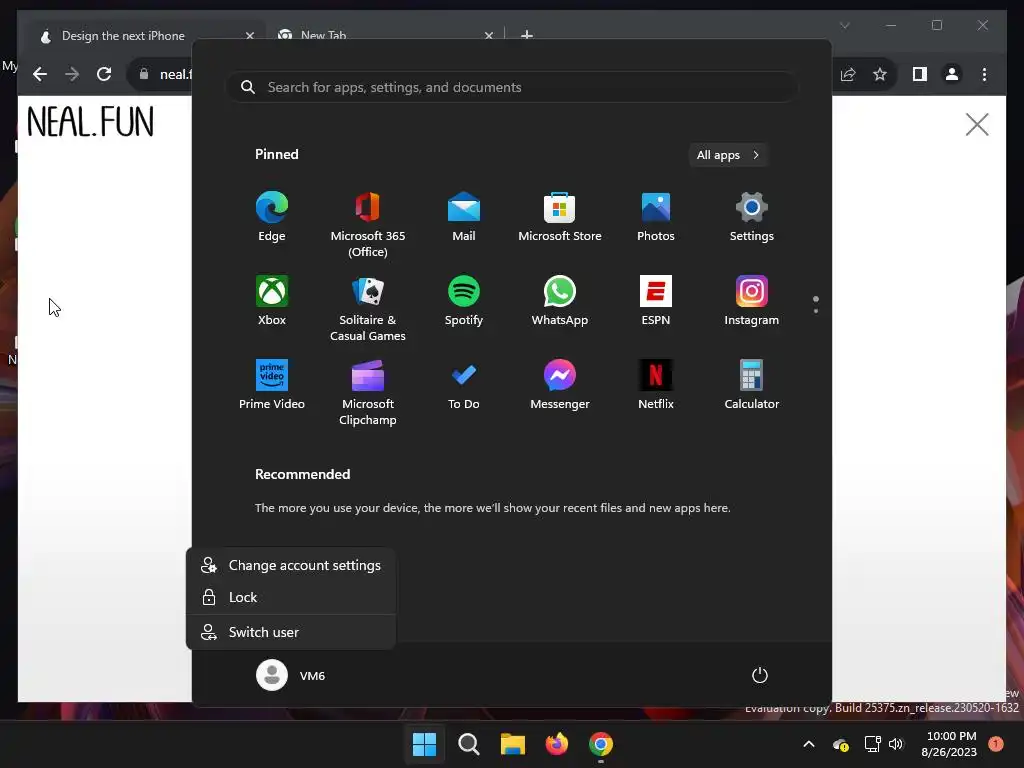Image resolution: width=1024 pixels, height=768 pixels.
Task: Open File Explorer from taskbar
Action: click(x=513, y=744)
